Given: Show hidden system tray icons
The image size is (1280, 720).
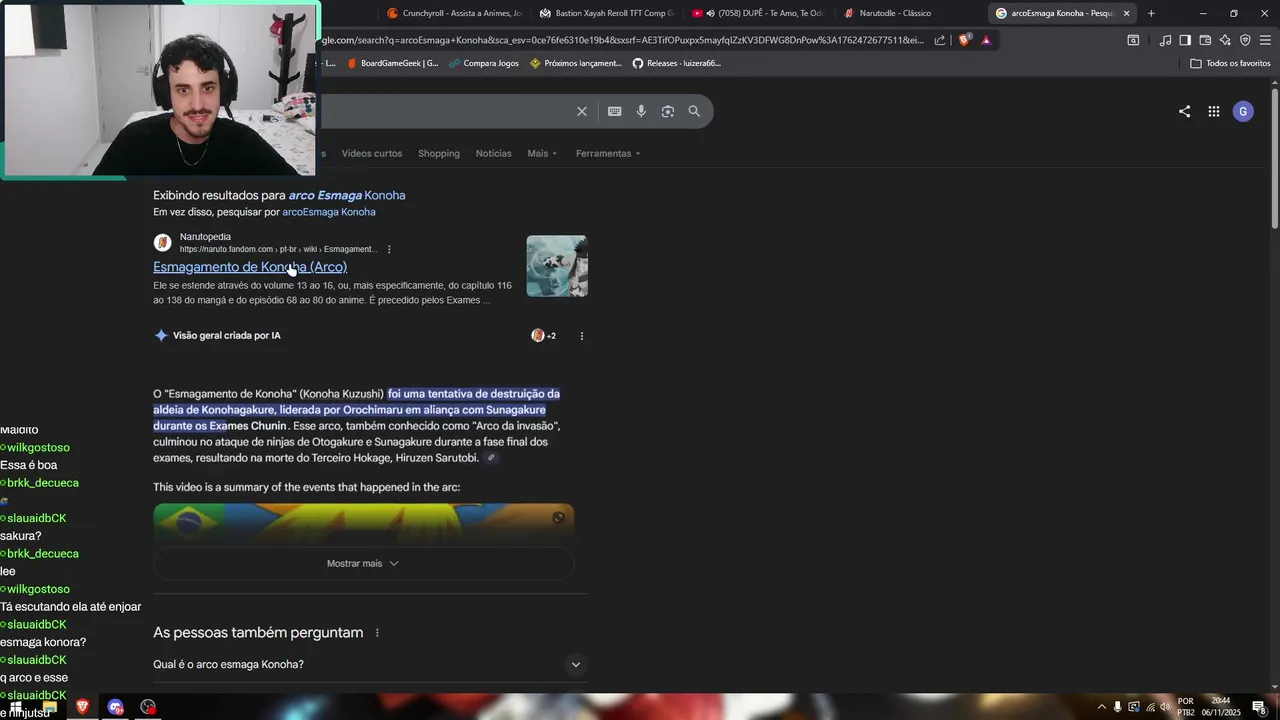Looking at the screenshot, I should (x=1102, y=707).
